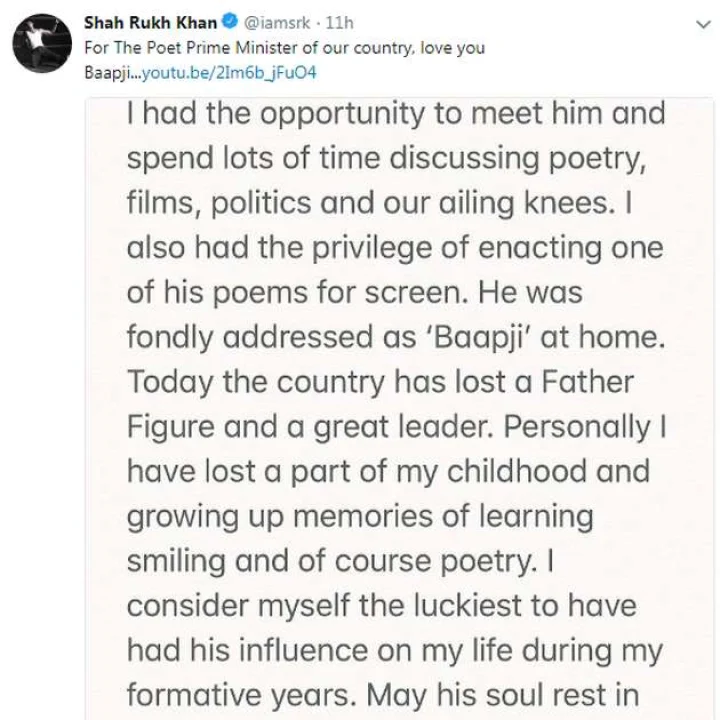Open Shah Rukh Khan's profile avatar
This screenshot has height=720, width=720.
pos(42,44)
